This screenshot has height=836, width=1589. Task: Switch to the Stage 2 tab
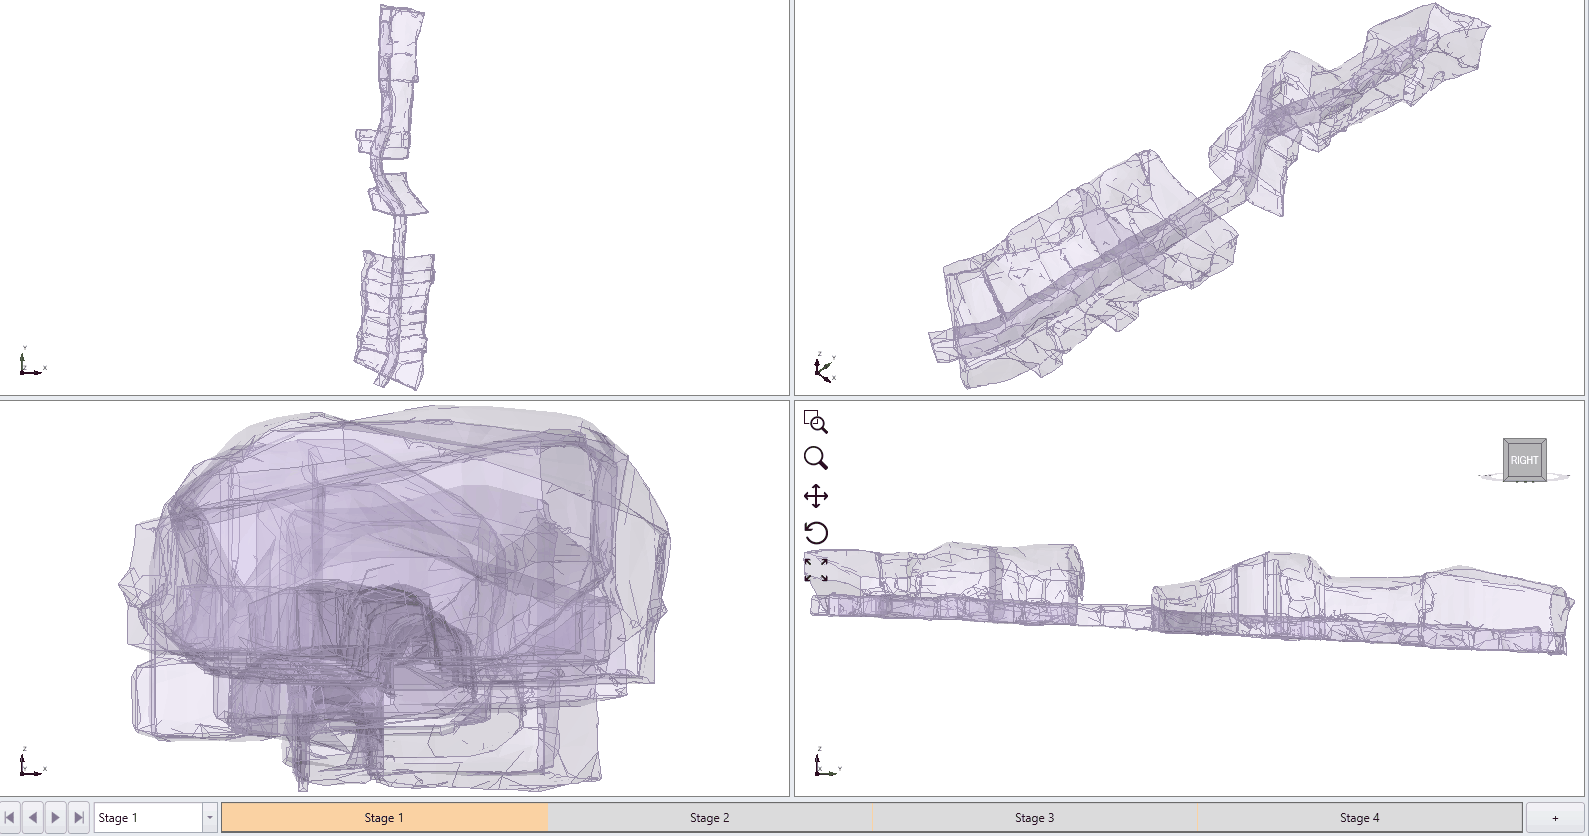click(709, 818)
